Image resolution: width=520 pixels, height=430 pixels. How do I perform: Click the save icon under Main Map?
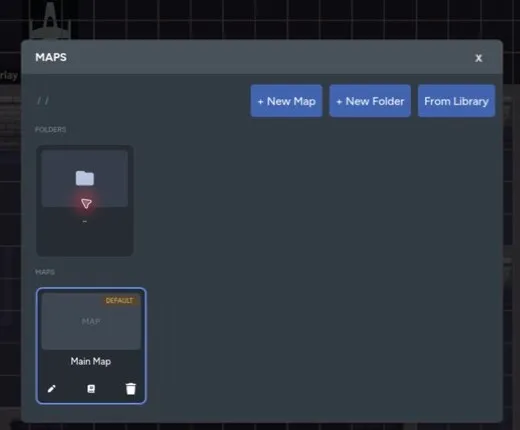click(x=91, y=389)
